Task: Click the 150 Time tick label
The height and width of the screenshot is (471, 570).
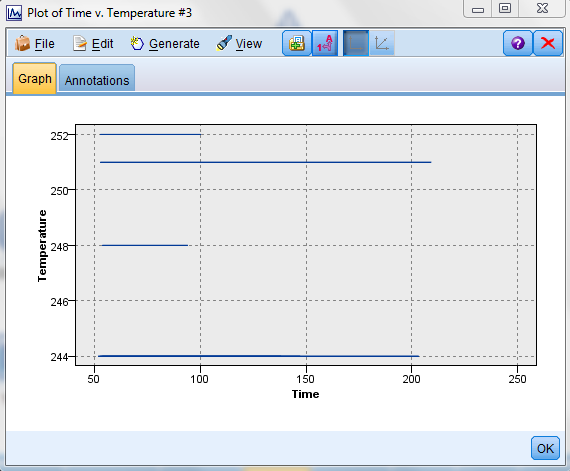Action: click(305, 379)
